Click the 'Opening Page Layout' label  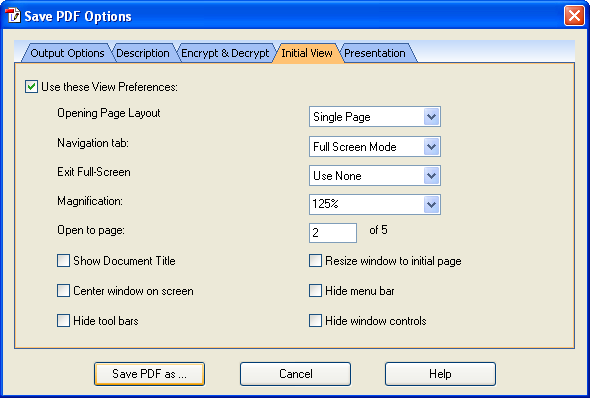pos(109,113)
